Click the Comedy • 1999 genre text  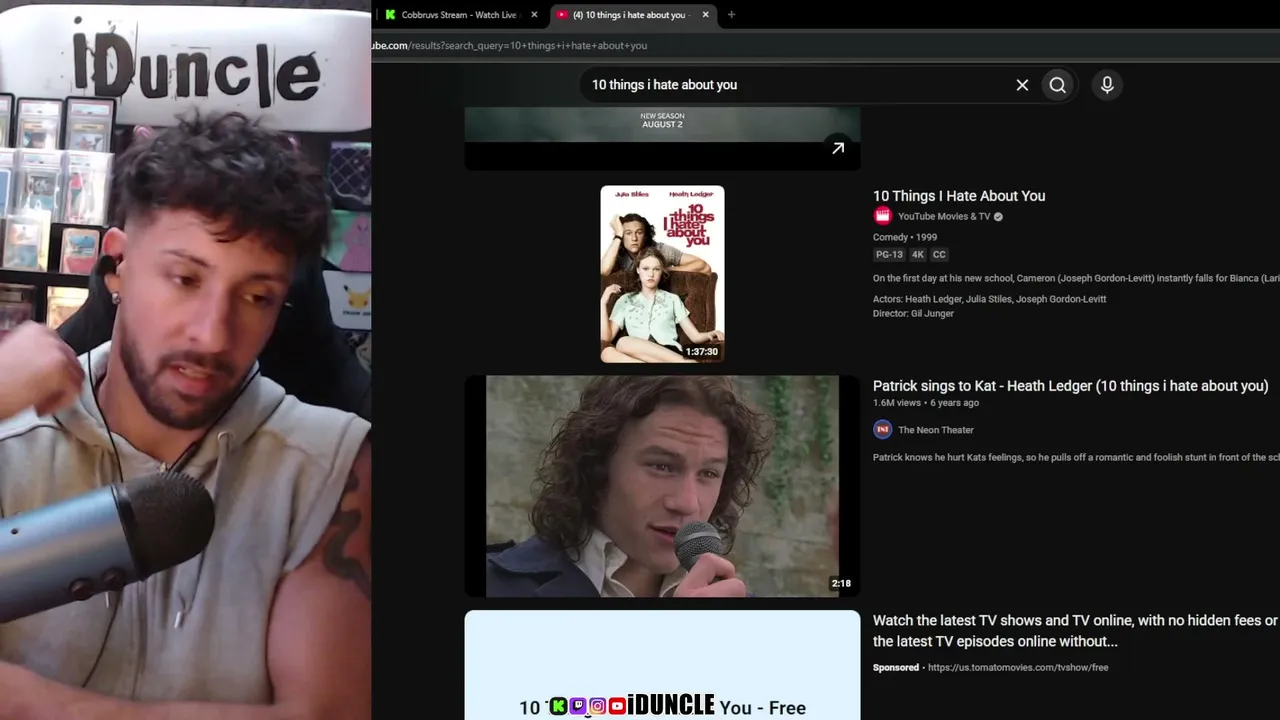(x=905, y=237)
